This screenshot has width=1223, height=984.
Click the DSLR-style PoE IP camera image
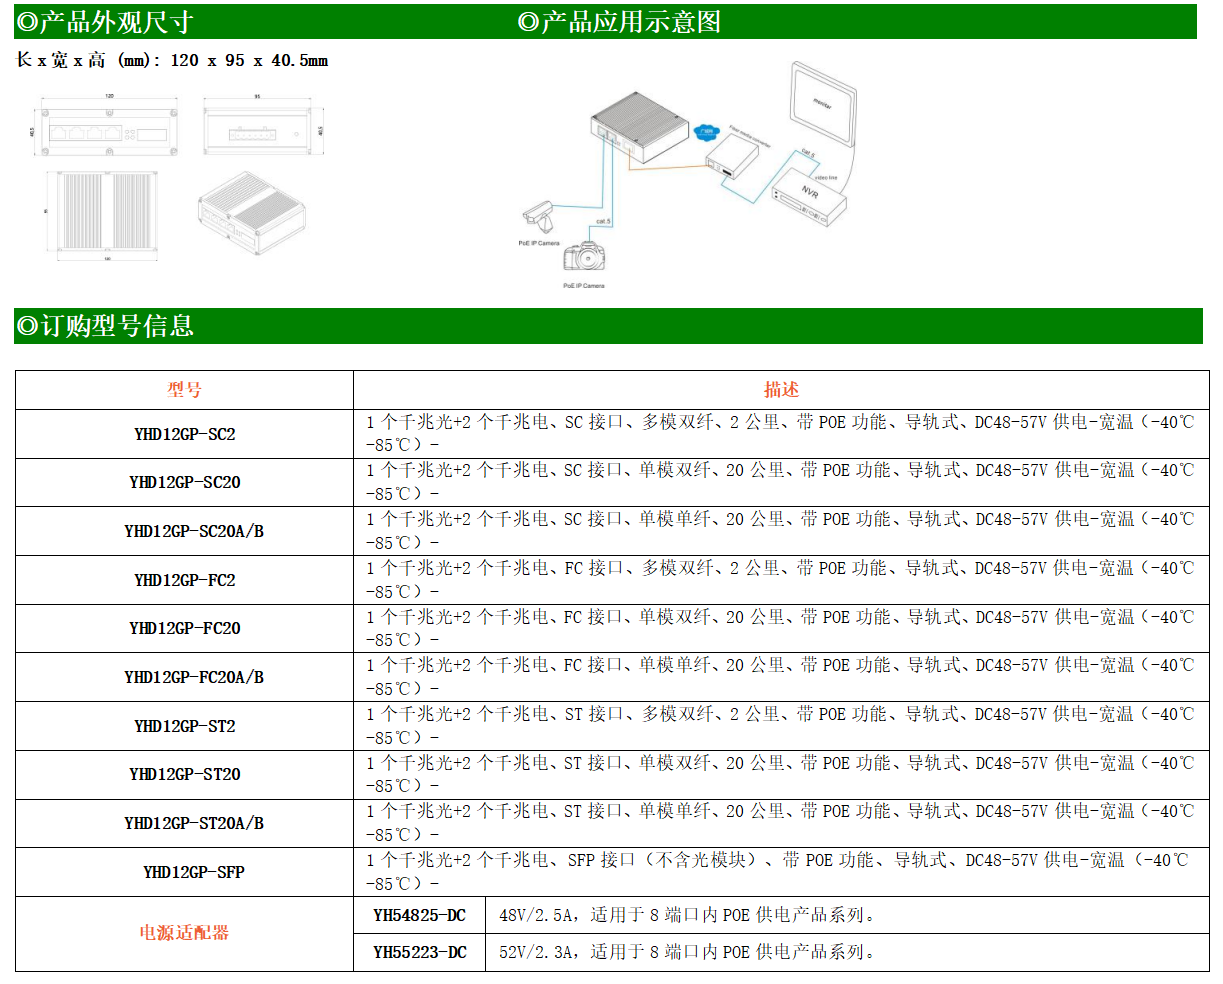point(584,257)
